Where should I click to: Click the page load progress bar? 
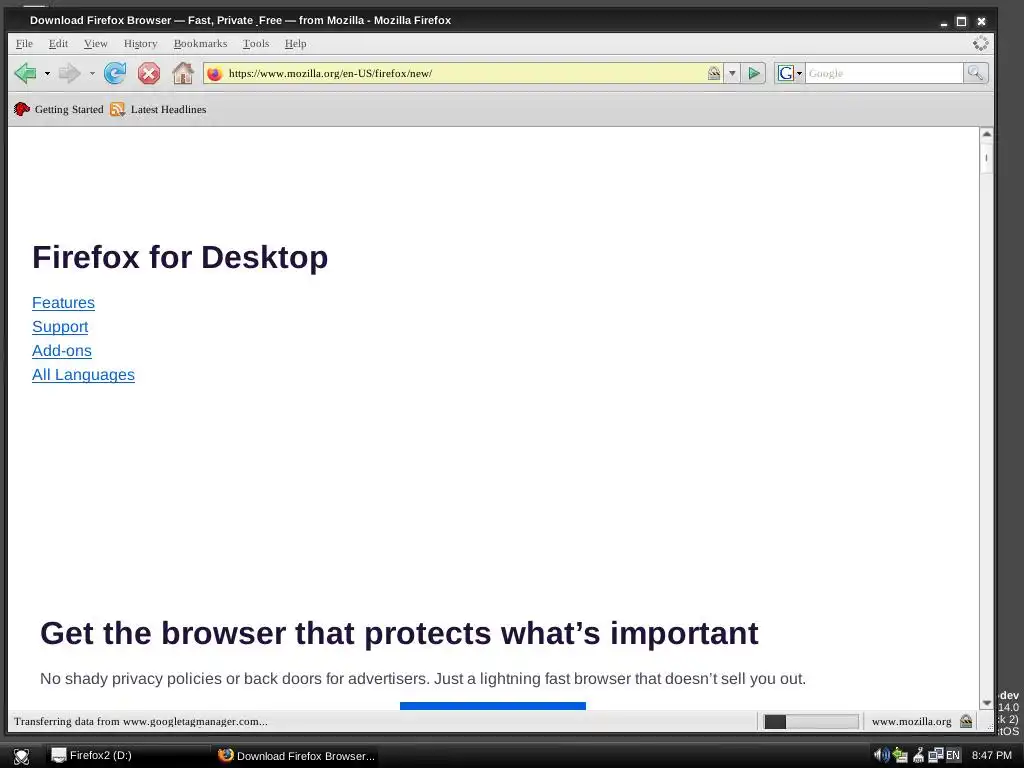coord(811,722)
